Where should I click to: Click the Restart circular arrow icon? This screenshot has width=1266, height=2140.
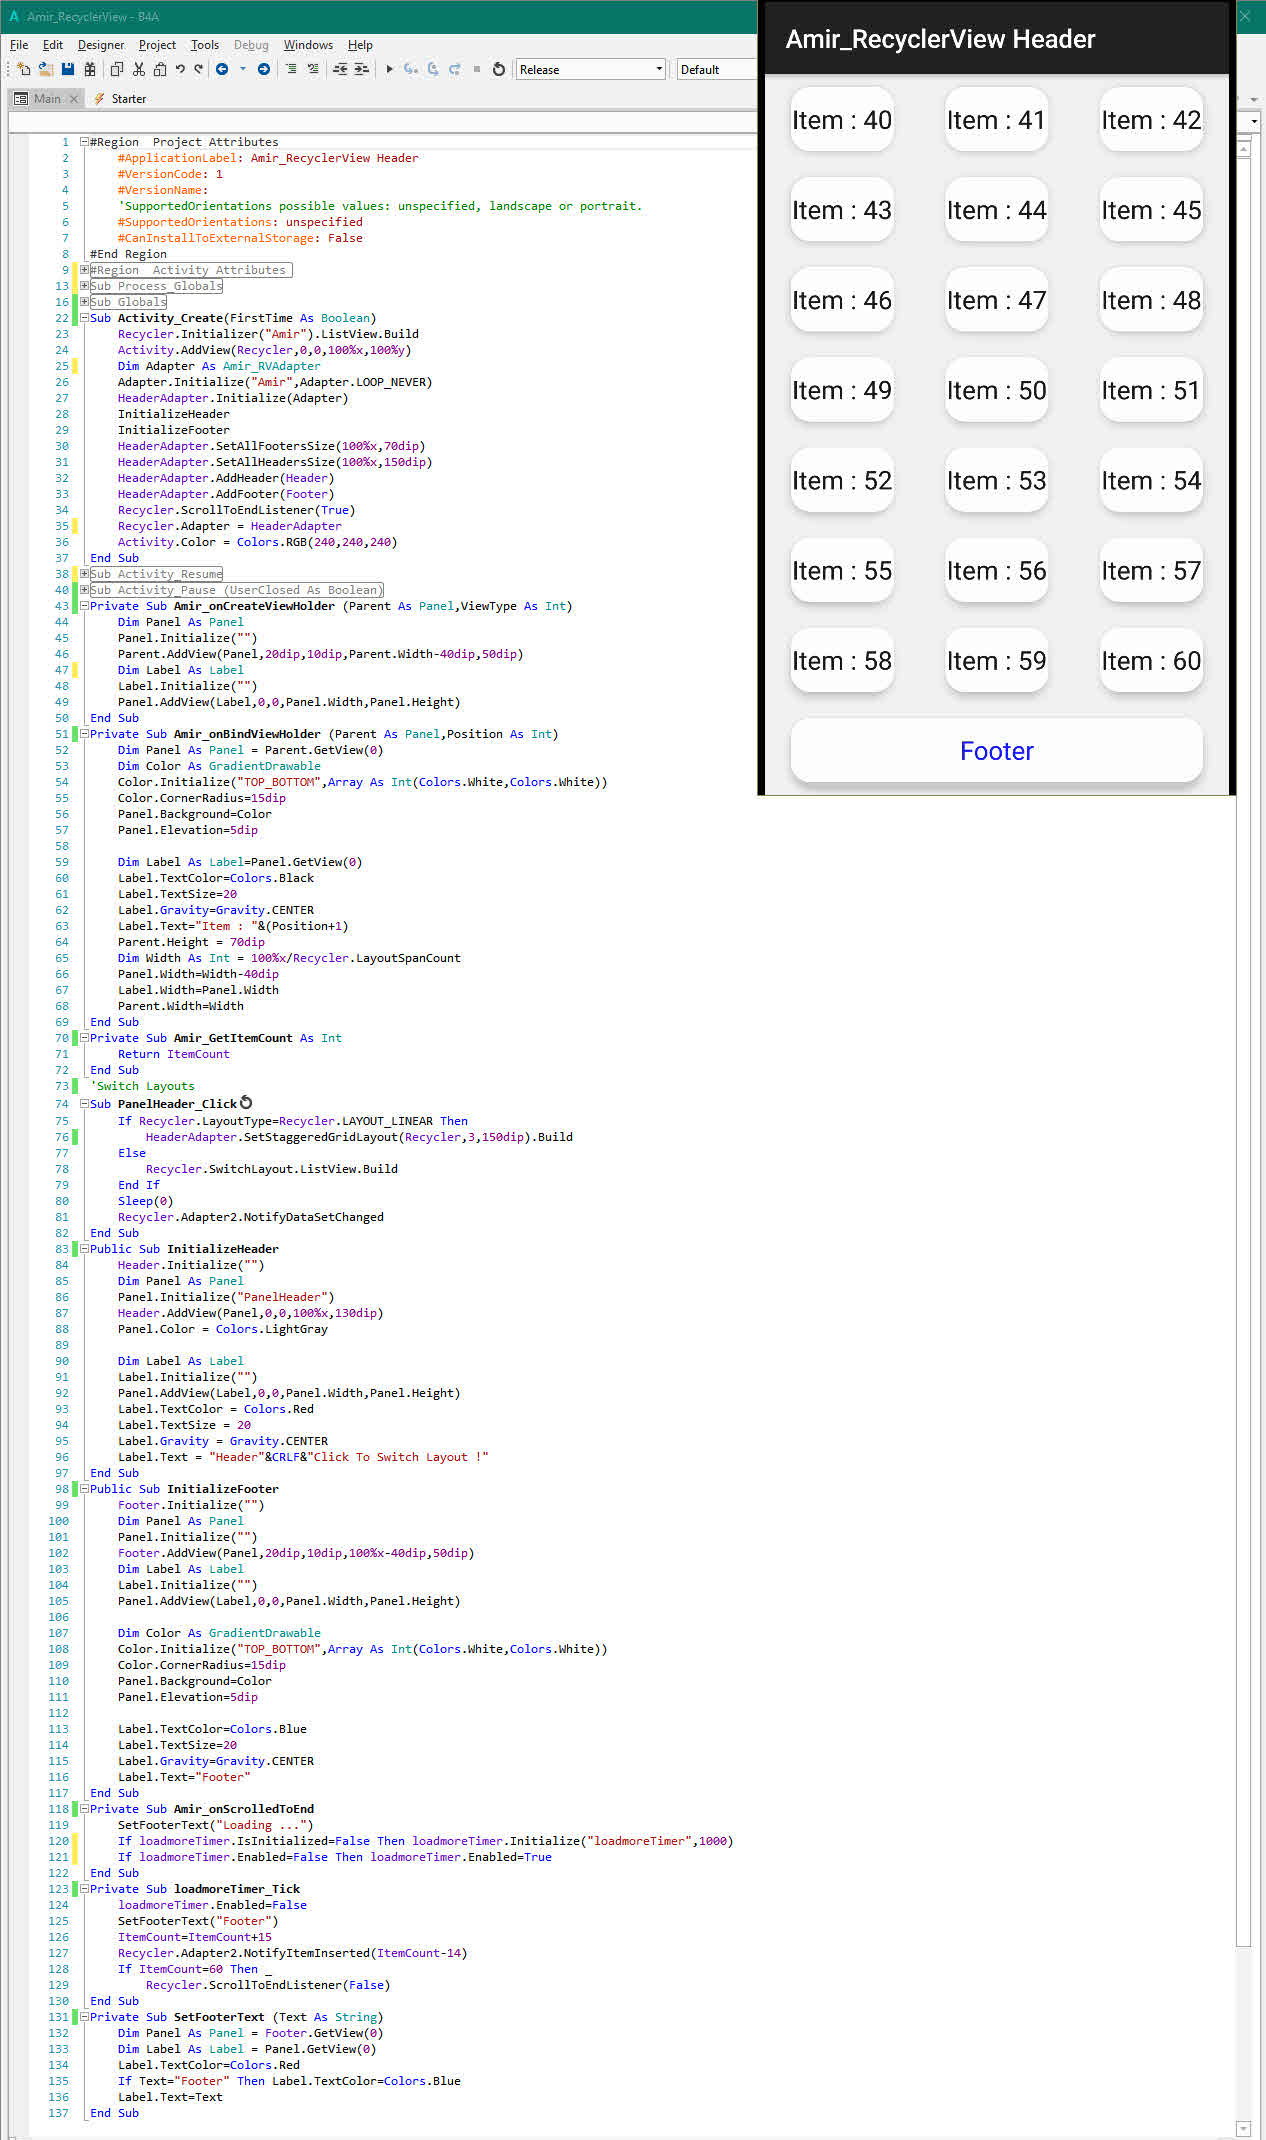tap(499, 69)
